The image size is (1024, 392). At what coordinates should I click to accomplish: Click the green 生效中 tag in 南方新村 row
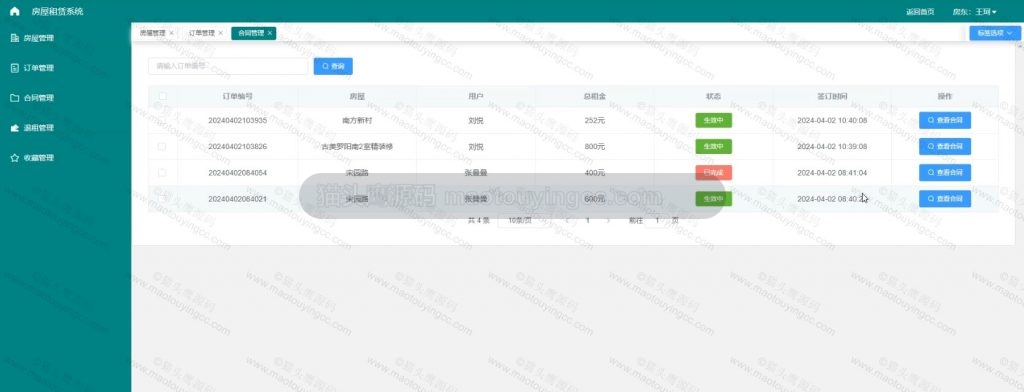(713, 120)
